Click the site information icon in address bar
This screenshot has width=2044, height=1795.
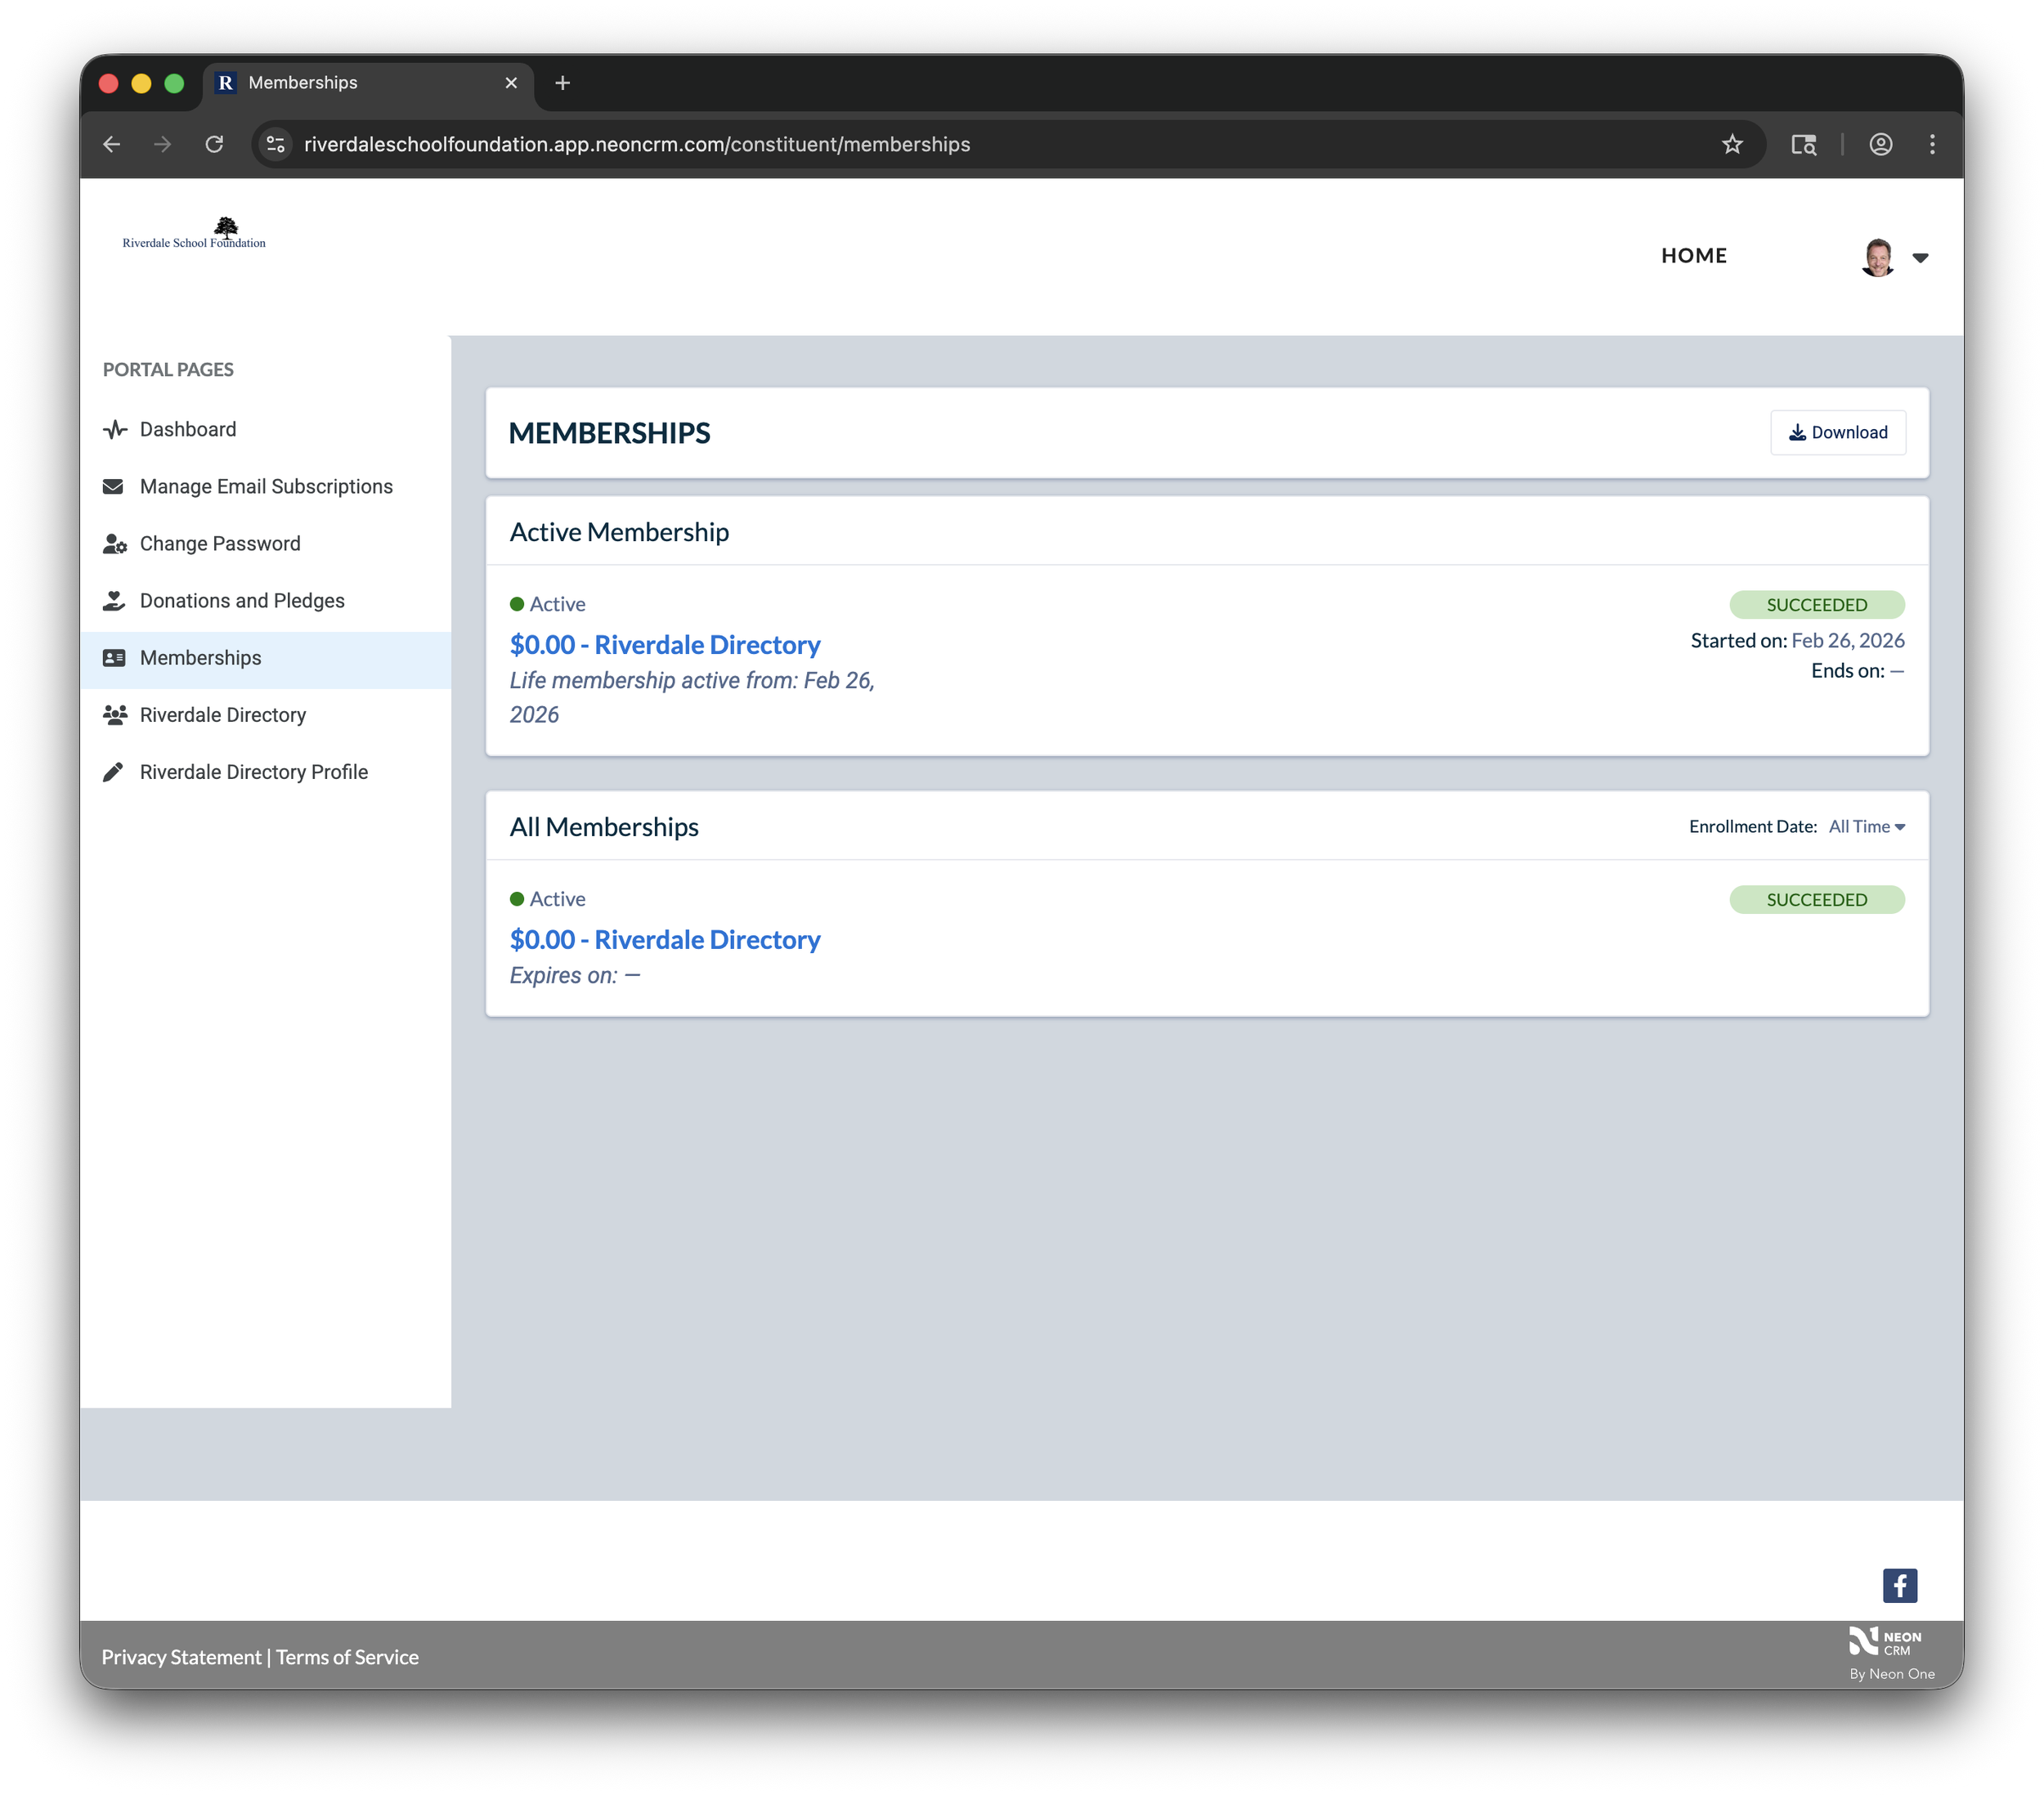tap(276, 144)
